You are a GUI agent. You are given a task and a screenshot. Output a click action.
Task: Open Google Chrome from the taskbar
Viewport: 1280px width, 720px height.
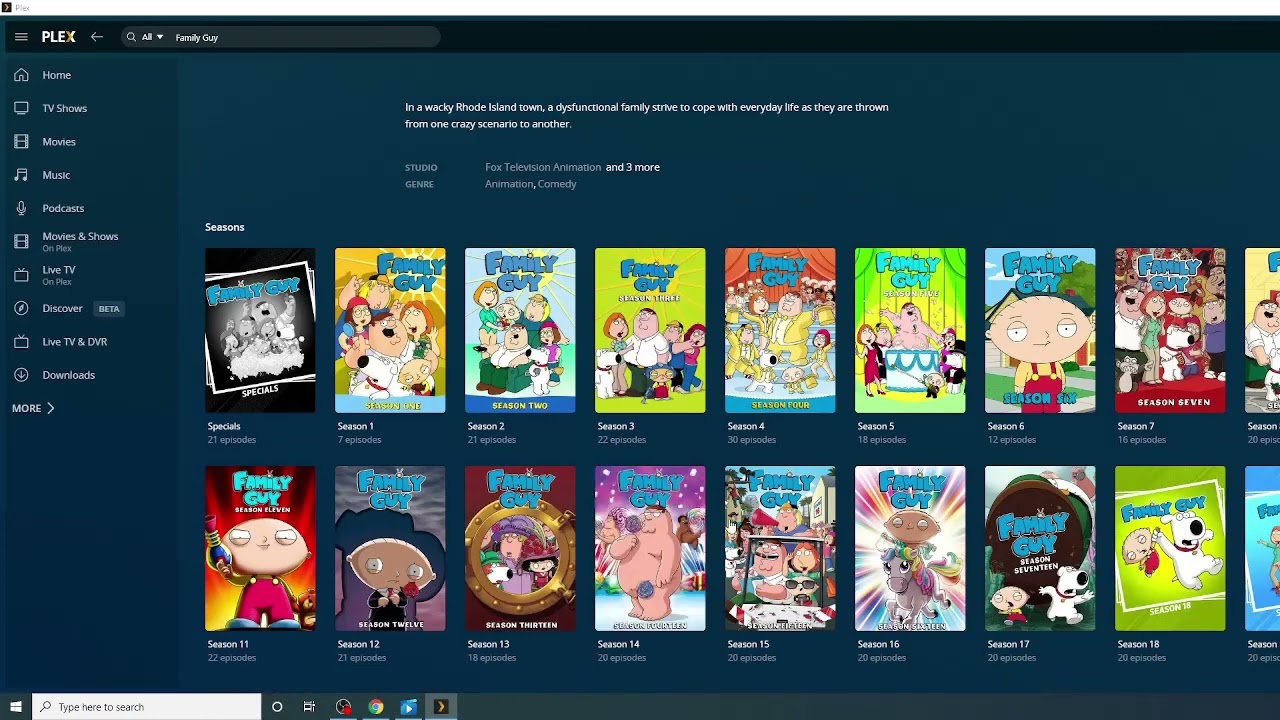click(376, 707)
